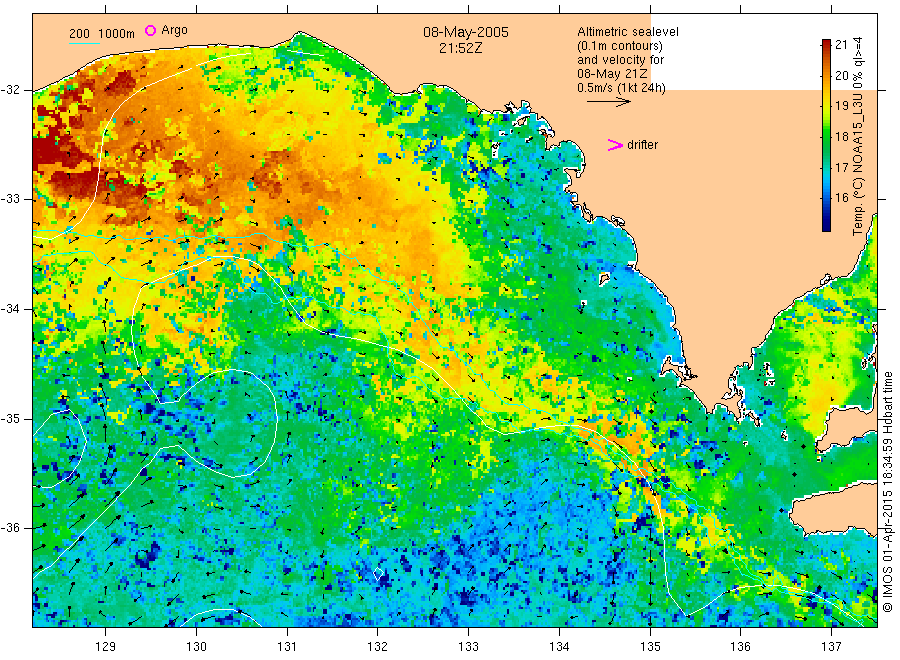Click colorbar tick label 21

[x=841, y=45]
